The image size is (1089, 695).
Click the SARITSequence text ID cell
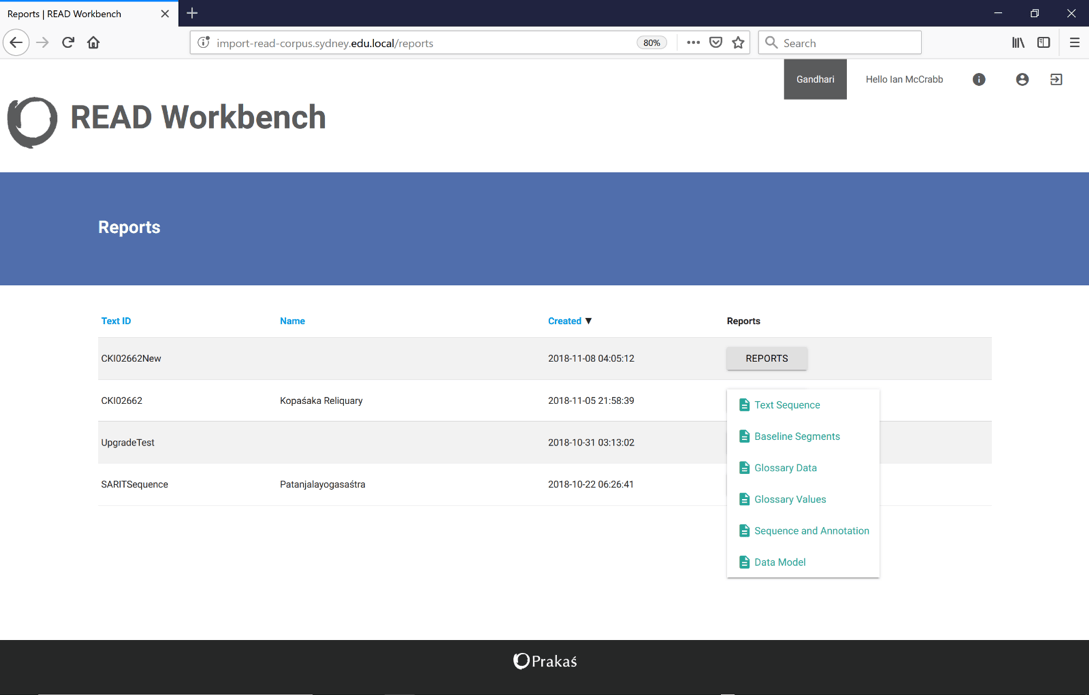tap(135, 485)
